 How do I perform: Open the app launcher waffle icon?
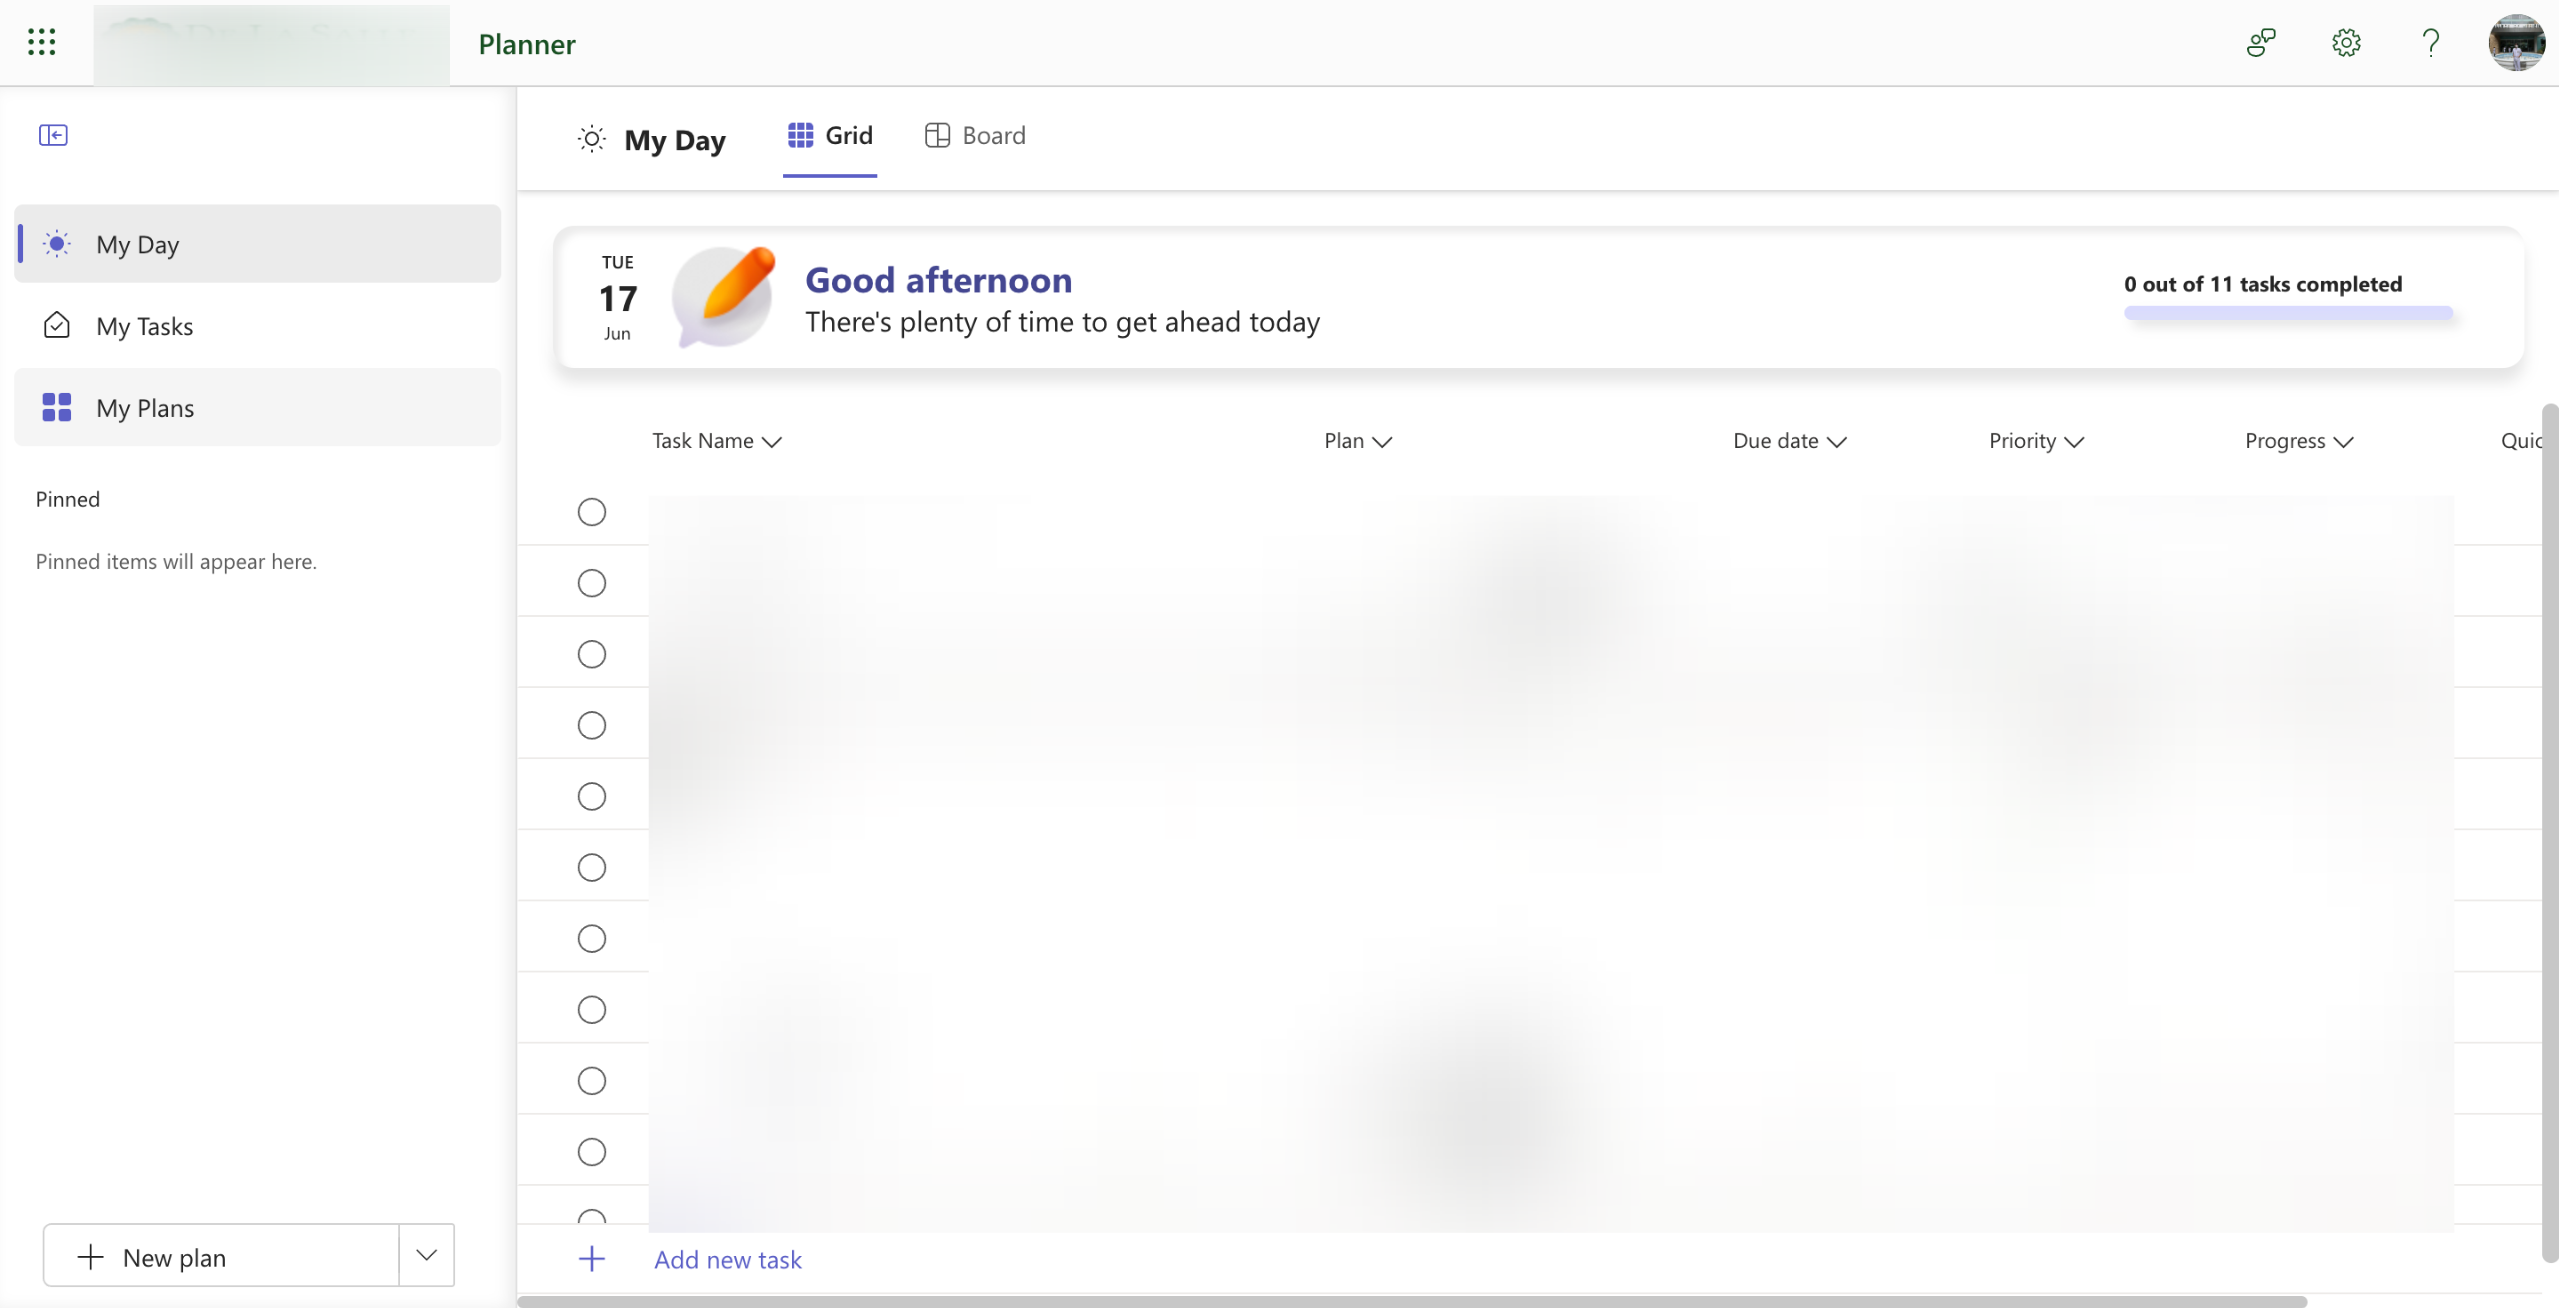click(x=41, y=42)
